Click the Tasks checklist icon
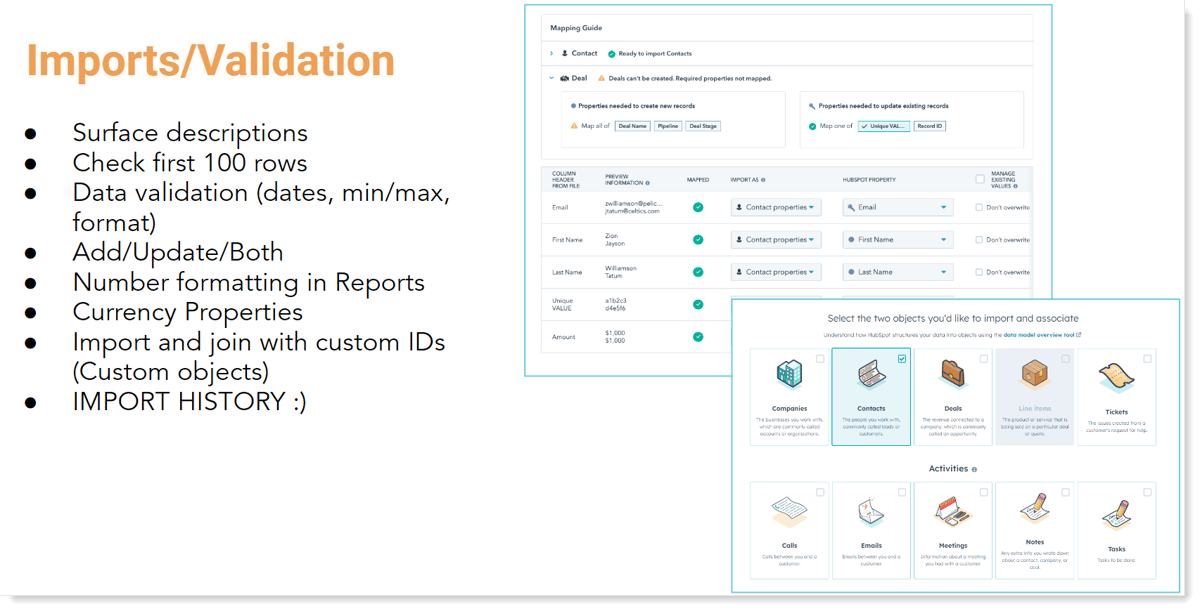 tap(1116, 513)
